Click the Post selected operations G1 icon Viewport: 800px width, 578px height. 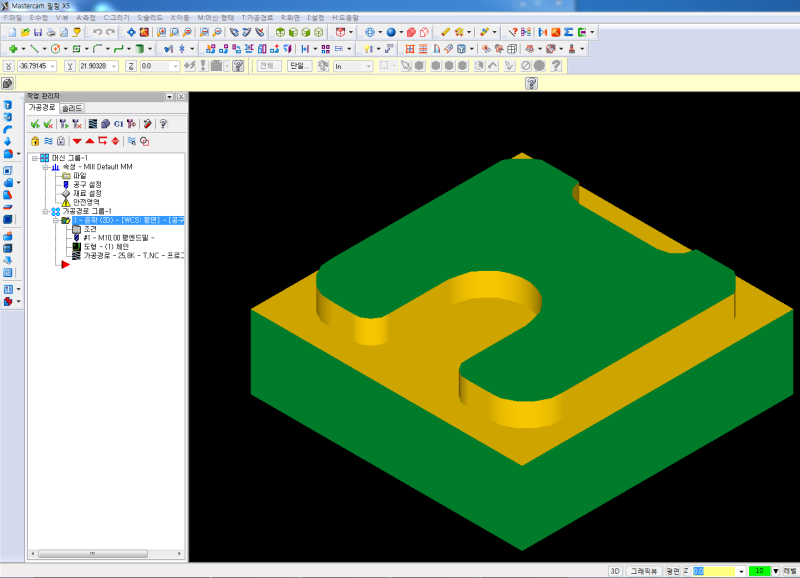[x=119, y=124]
